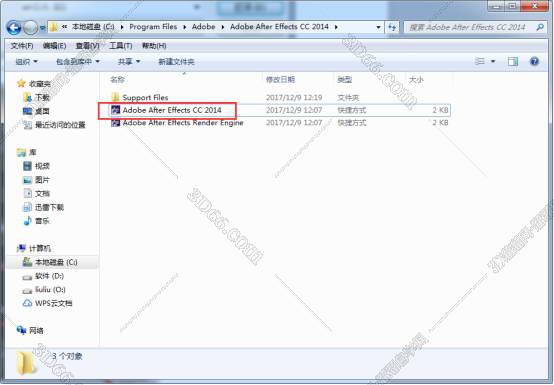This screenshot has height=385, width=554.
Task: Focus the search Adobe After Effects CC 2014 box
Action: 475,27
